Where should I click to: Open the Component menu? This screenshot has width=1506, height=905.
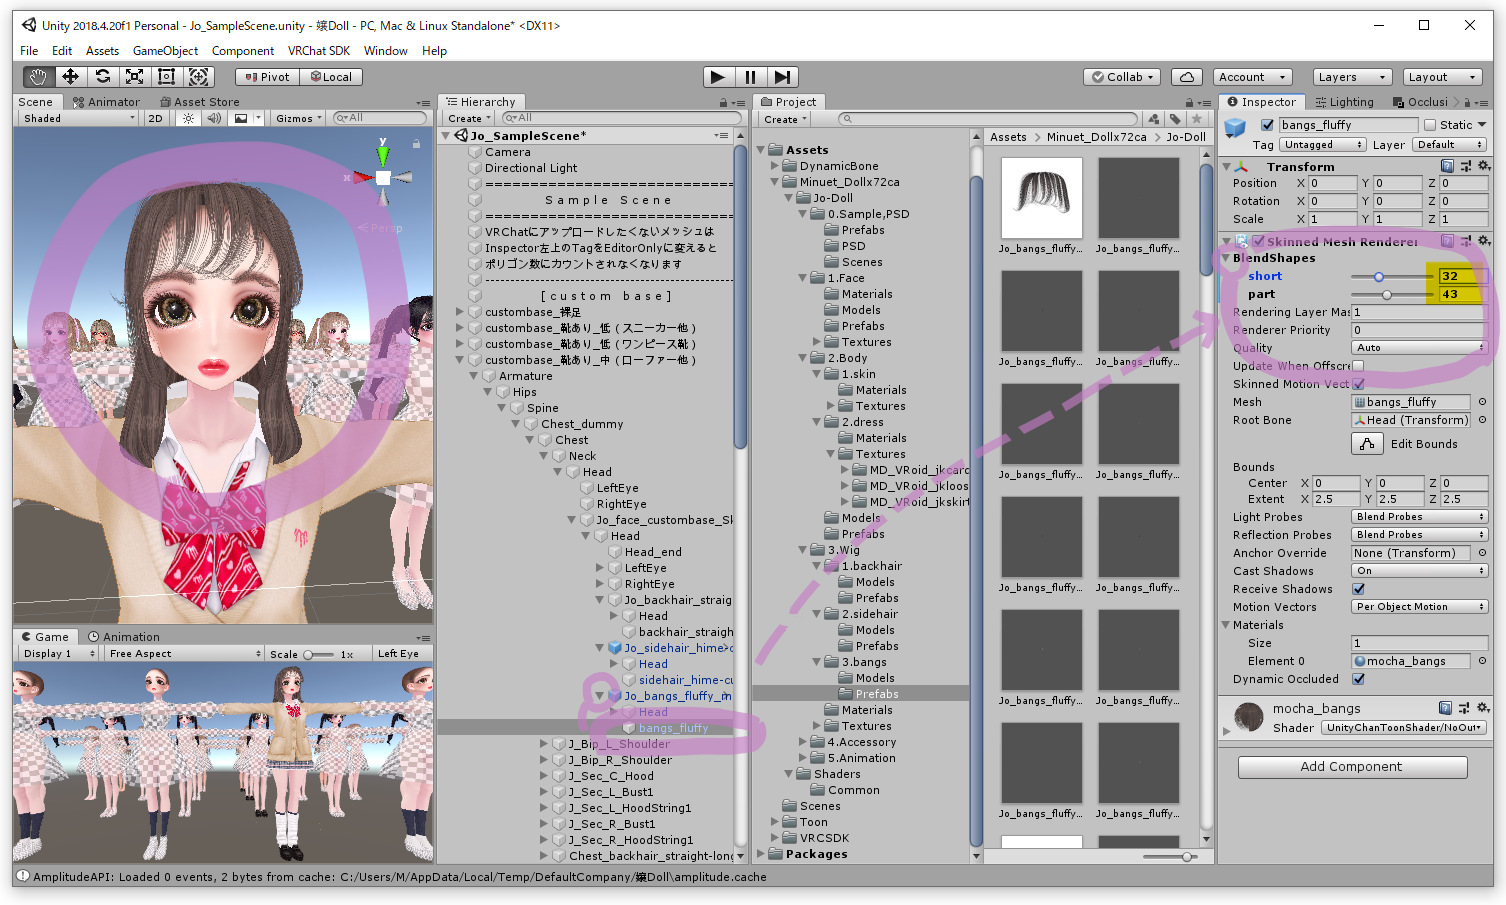tap(243, 51)
